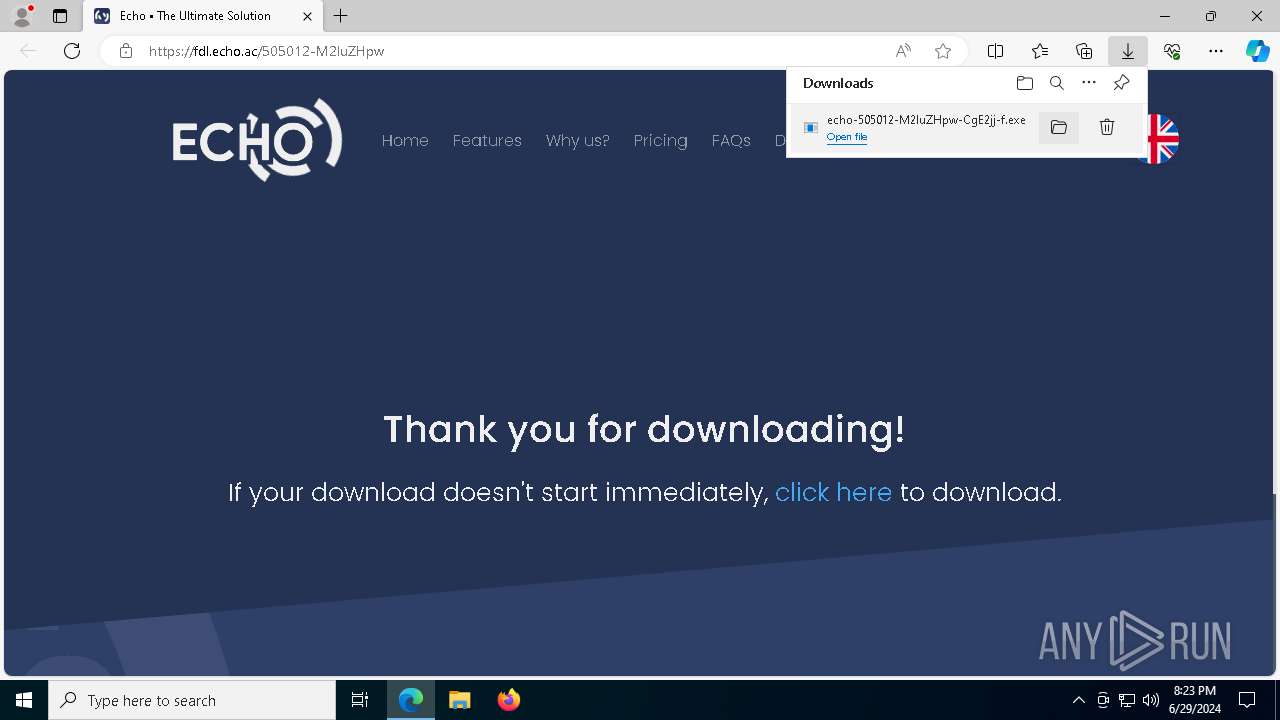
Task: Close the Echo browser tab
Action: pyautogui.click(x=307, y=16)
